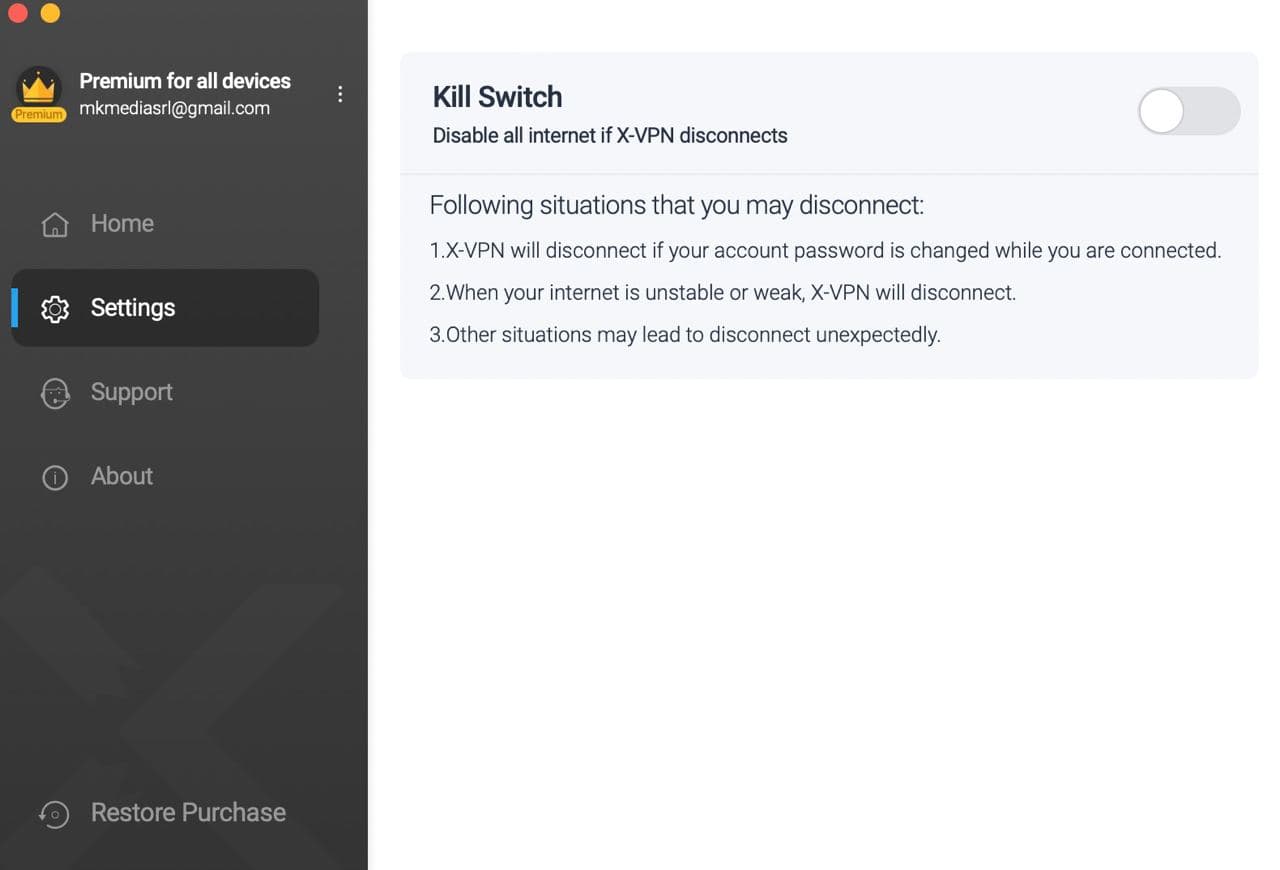Click the Restore Purchase label

tap(188, 813)
